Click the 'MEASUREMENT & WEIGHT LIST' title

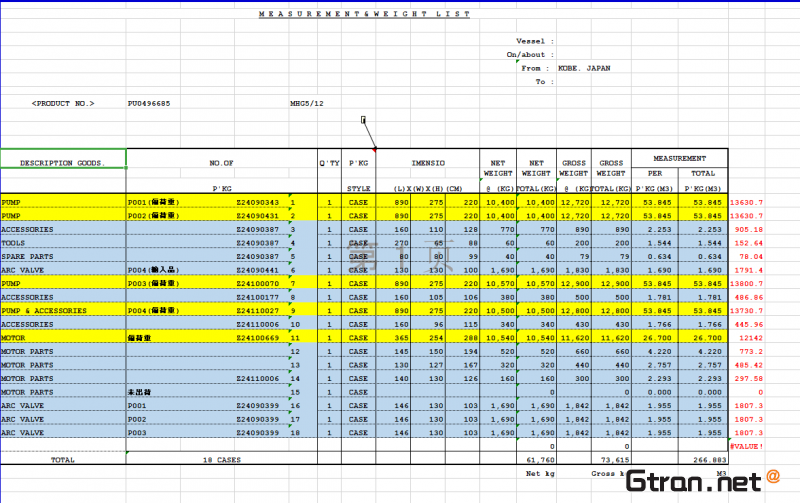(x=364, y=14)
